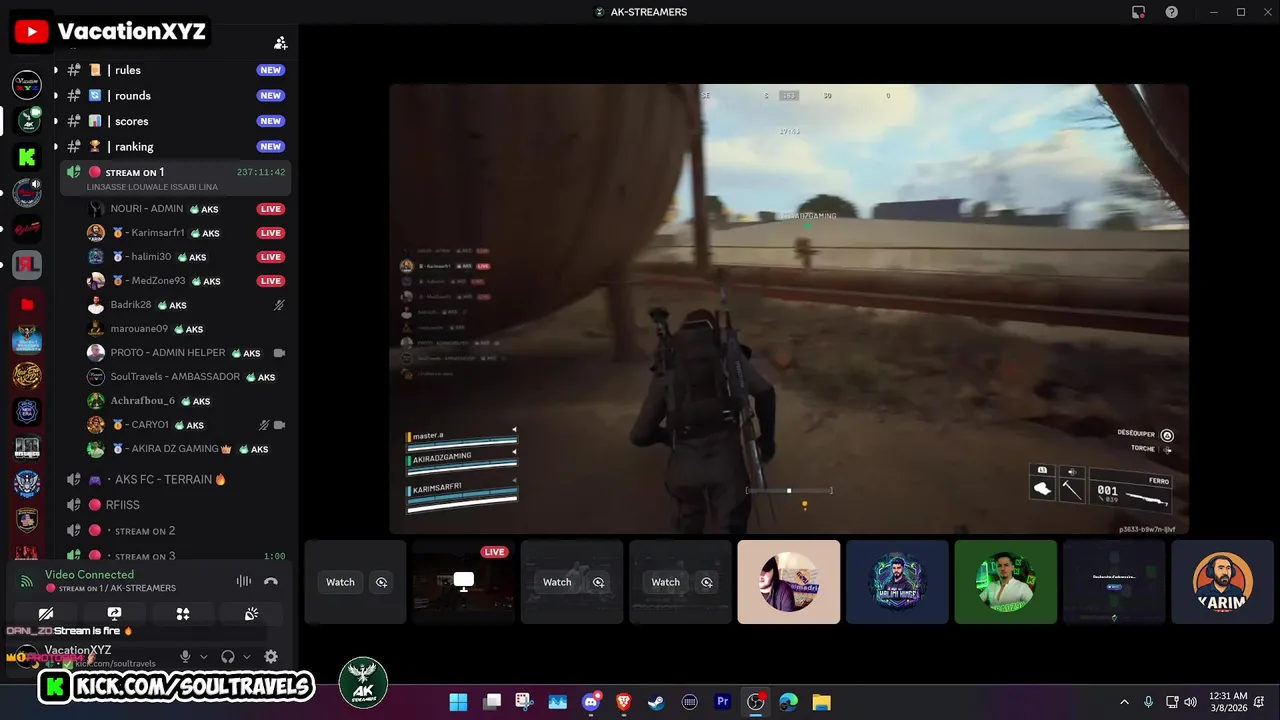Expand the rules channel thread arrow
This screenshot has height=720, width=1280.
[55, 70]
